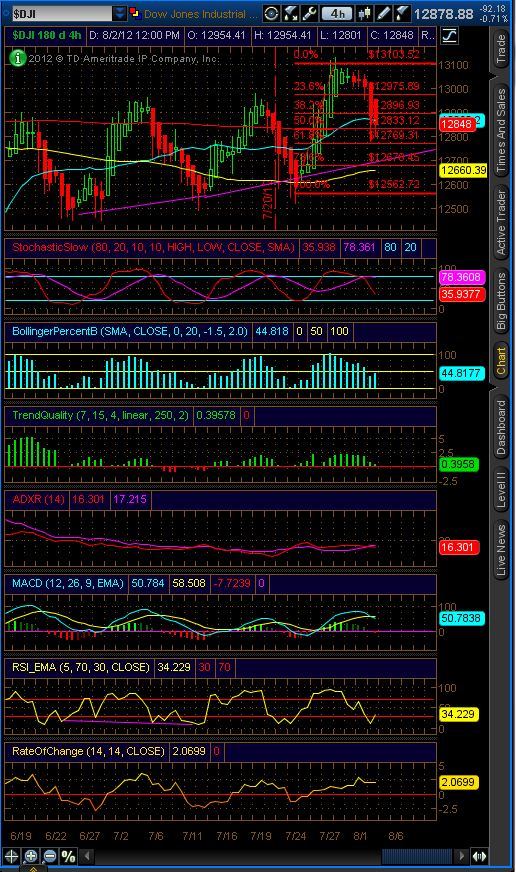
Task: Open the Dashboard side tab
Action: (501, 427)
